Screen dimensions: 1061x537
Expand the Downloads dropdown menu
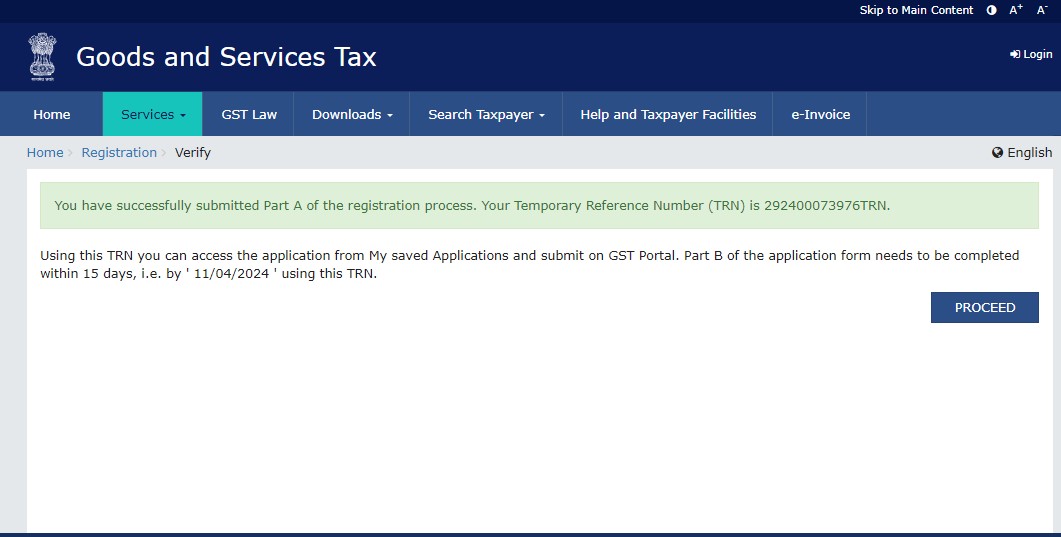tap(352, 114)
